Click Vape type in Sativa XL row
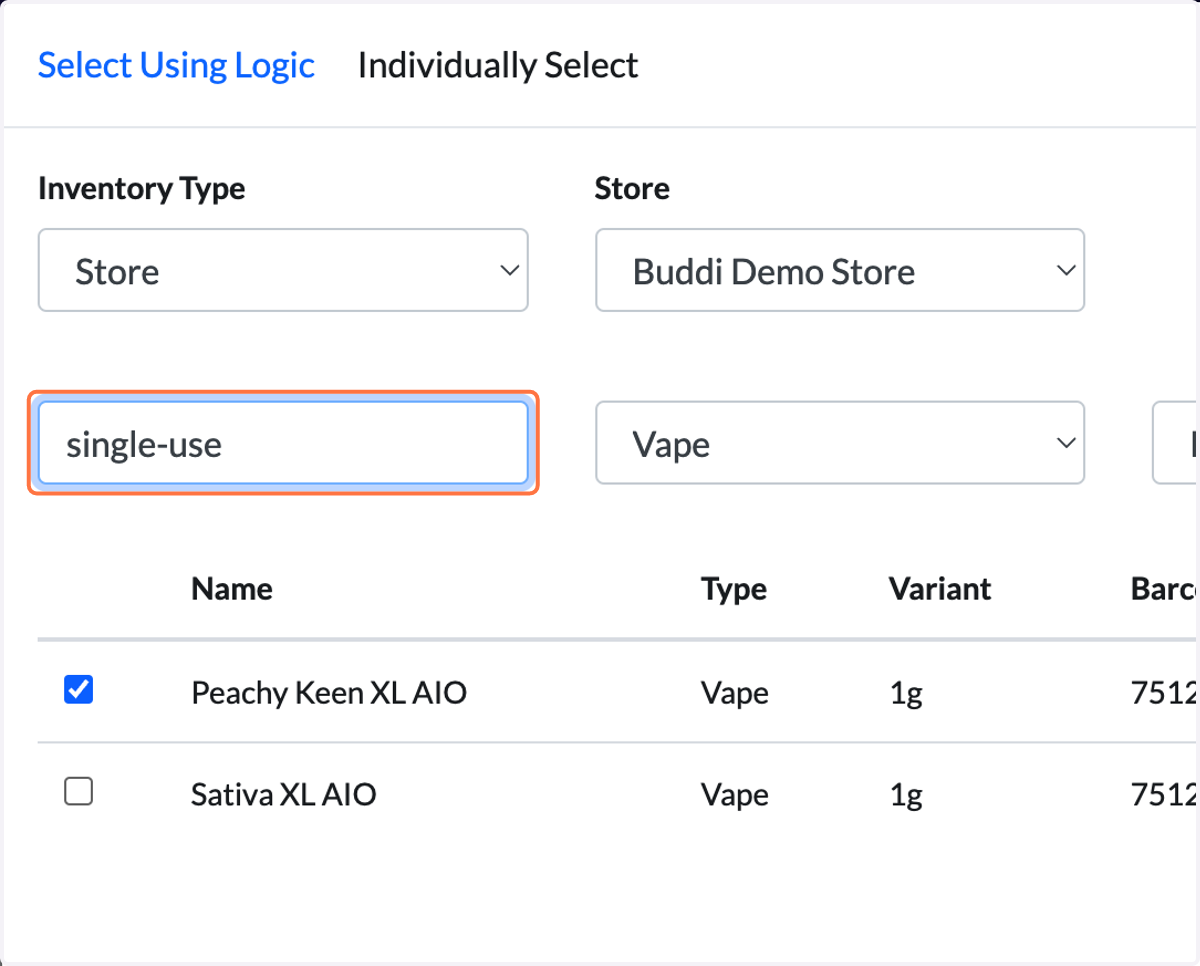The width and height of the screenshot is (1200, 966). click(x=735, y=795)
